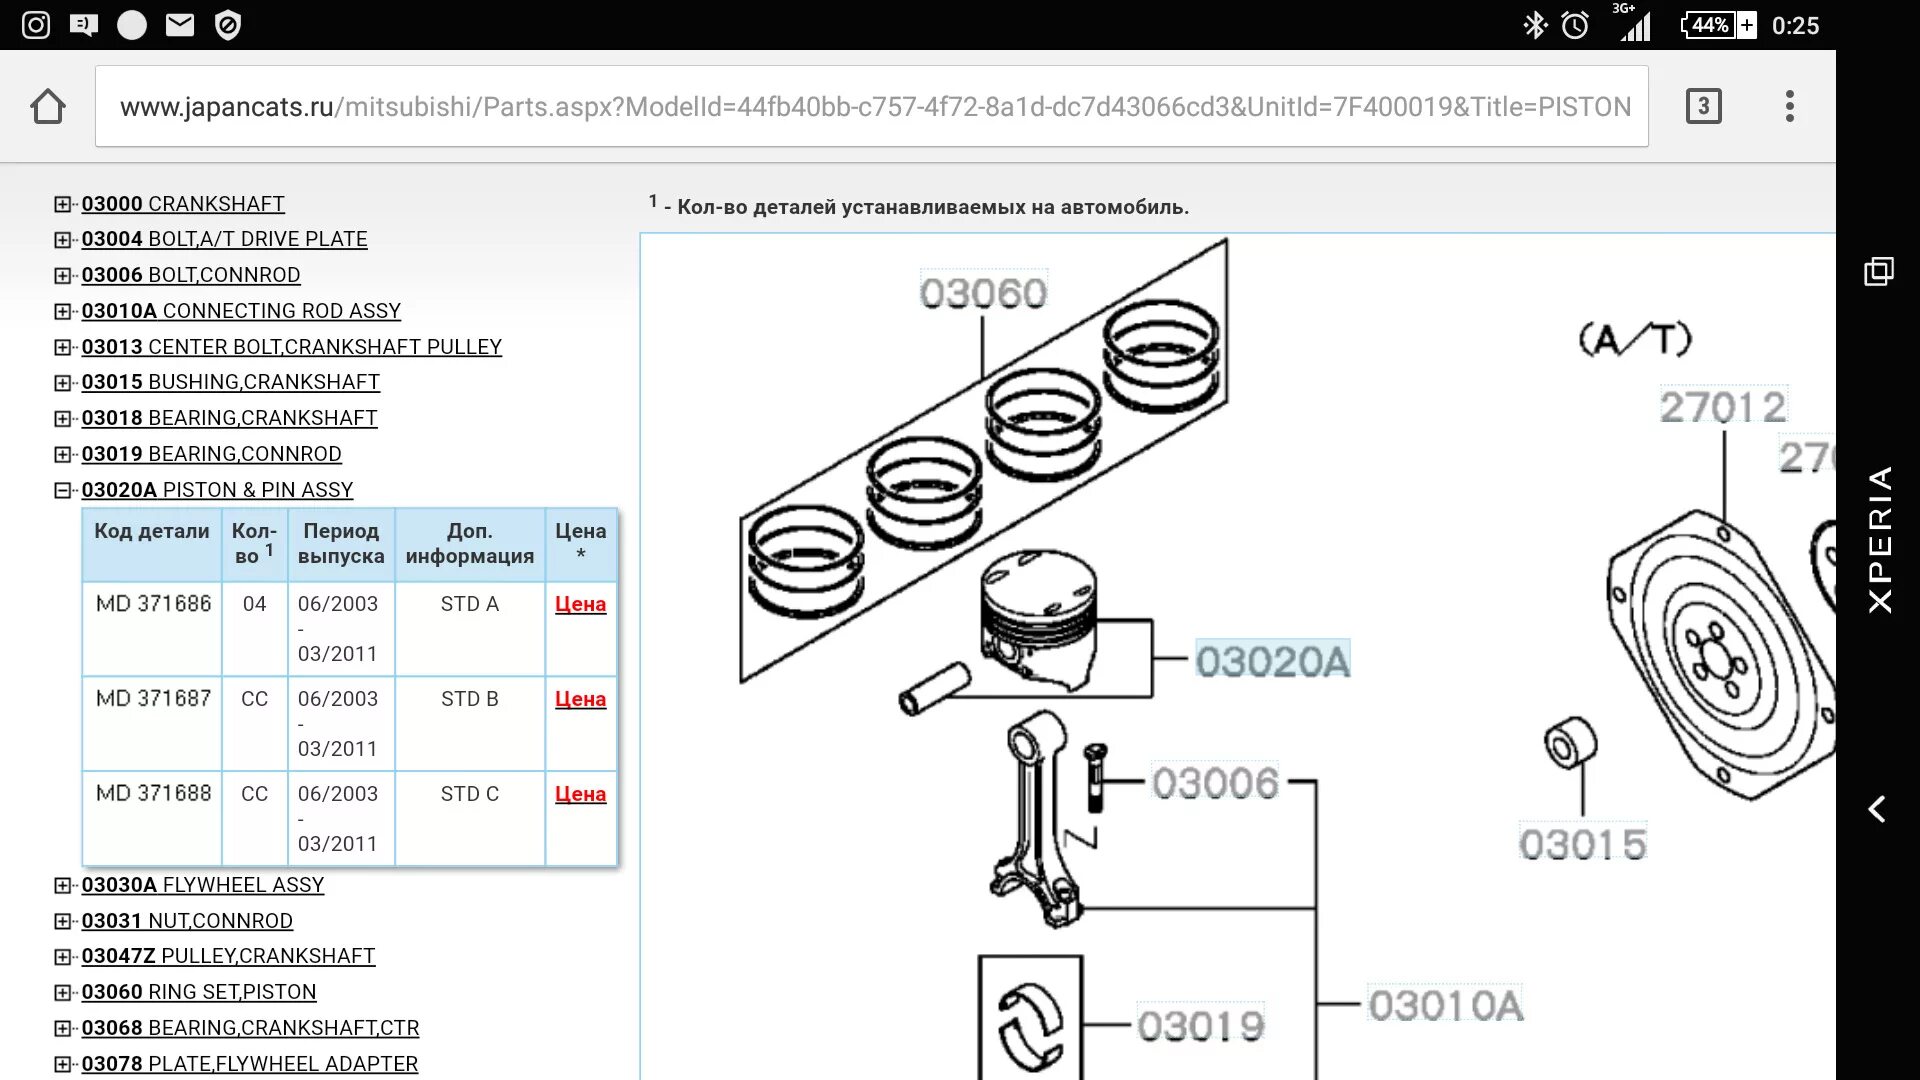This screenshot has height=1080, width=1920.
Task: Tap the Instagram notification icon
Action: [36, 25]
